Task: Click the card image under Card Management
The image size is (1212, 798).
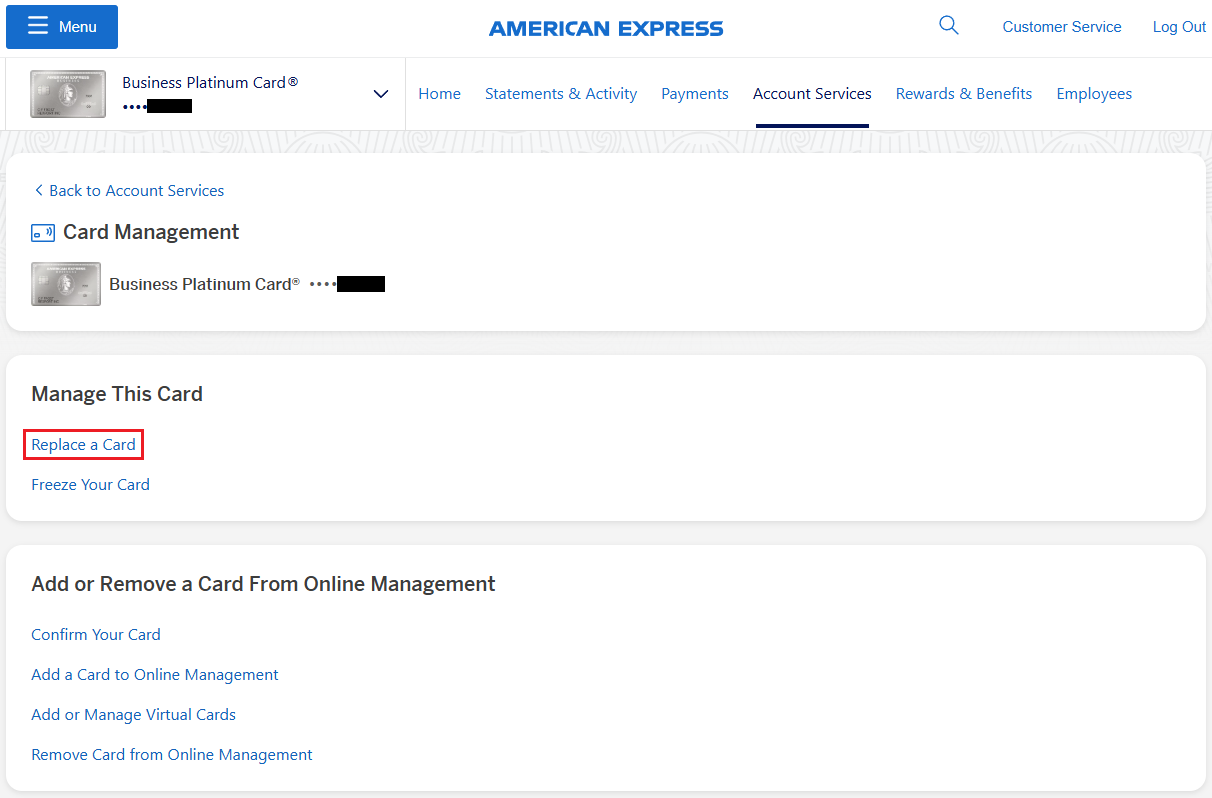Action: click(66, 284)
